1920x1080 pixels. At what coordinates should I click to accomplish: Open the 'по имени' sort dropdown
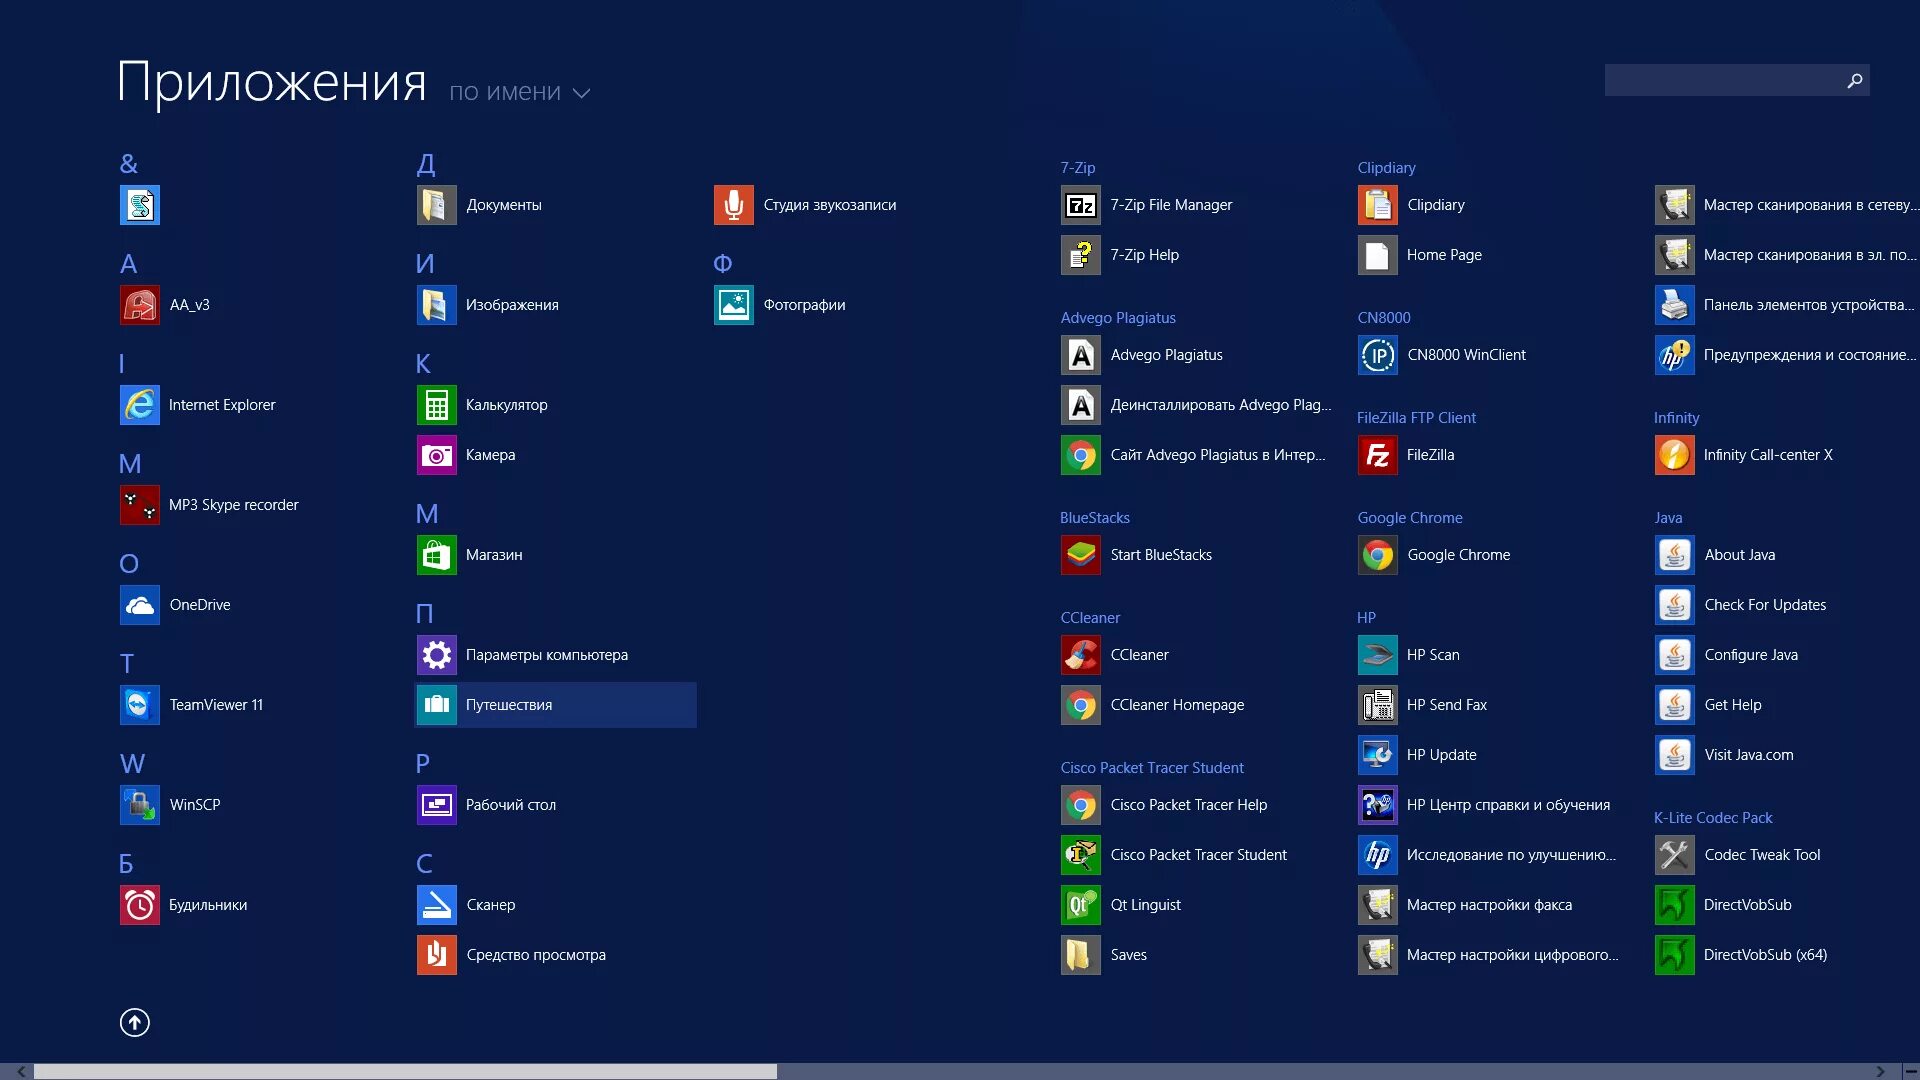tap(519, 92)
